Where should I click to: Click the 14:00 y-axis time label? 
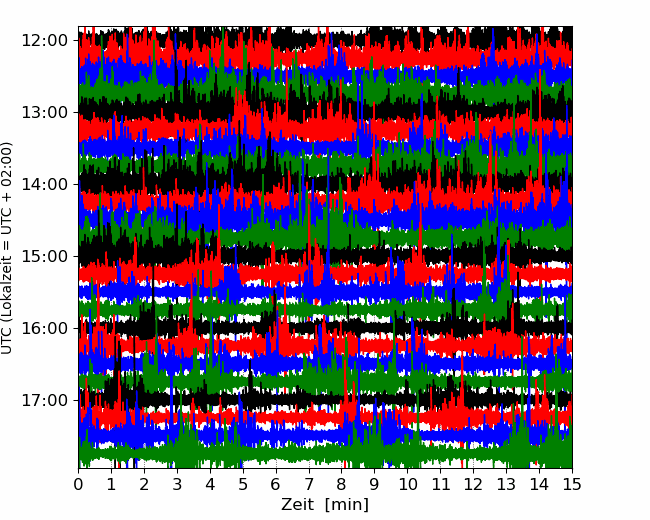pyautogui.click(x=44, y=185)
